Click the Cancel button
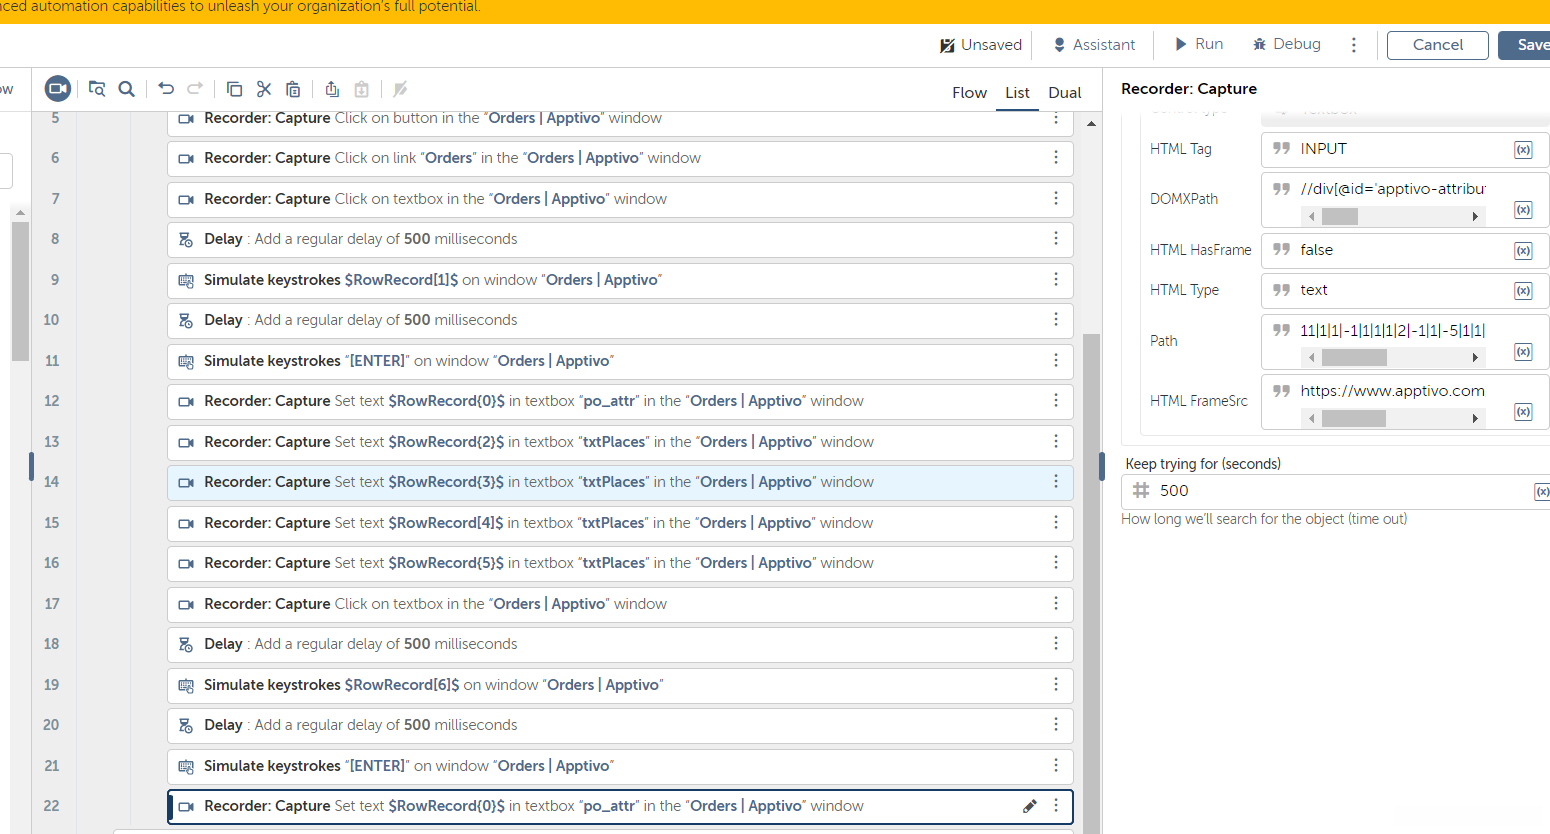The width and height of the screenshot is (1550, 834). (x=1438, y=45)
